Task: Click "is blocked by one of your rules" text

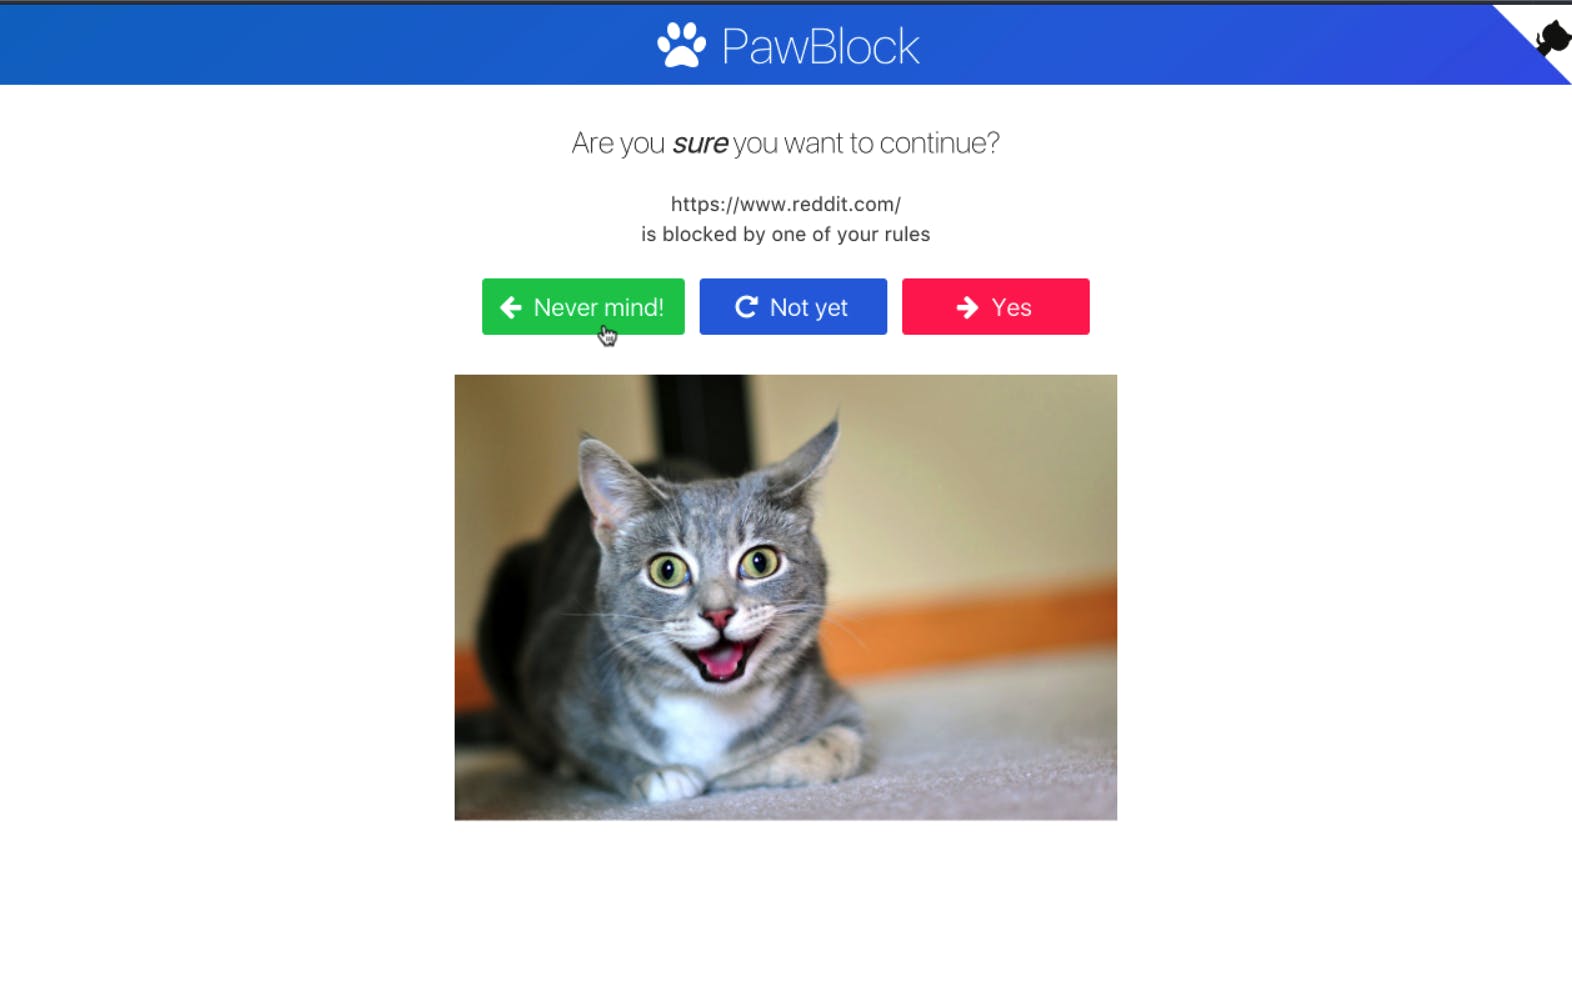Action: (786, 234)
